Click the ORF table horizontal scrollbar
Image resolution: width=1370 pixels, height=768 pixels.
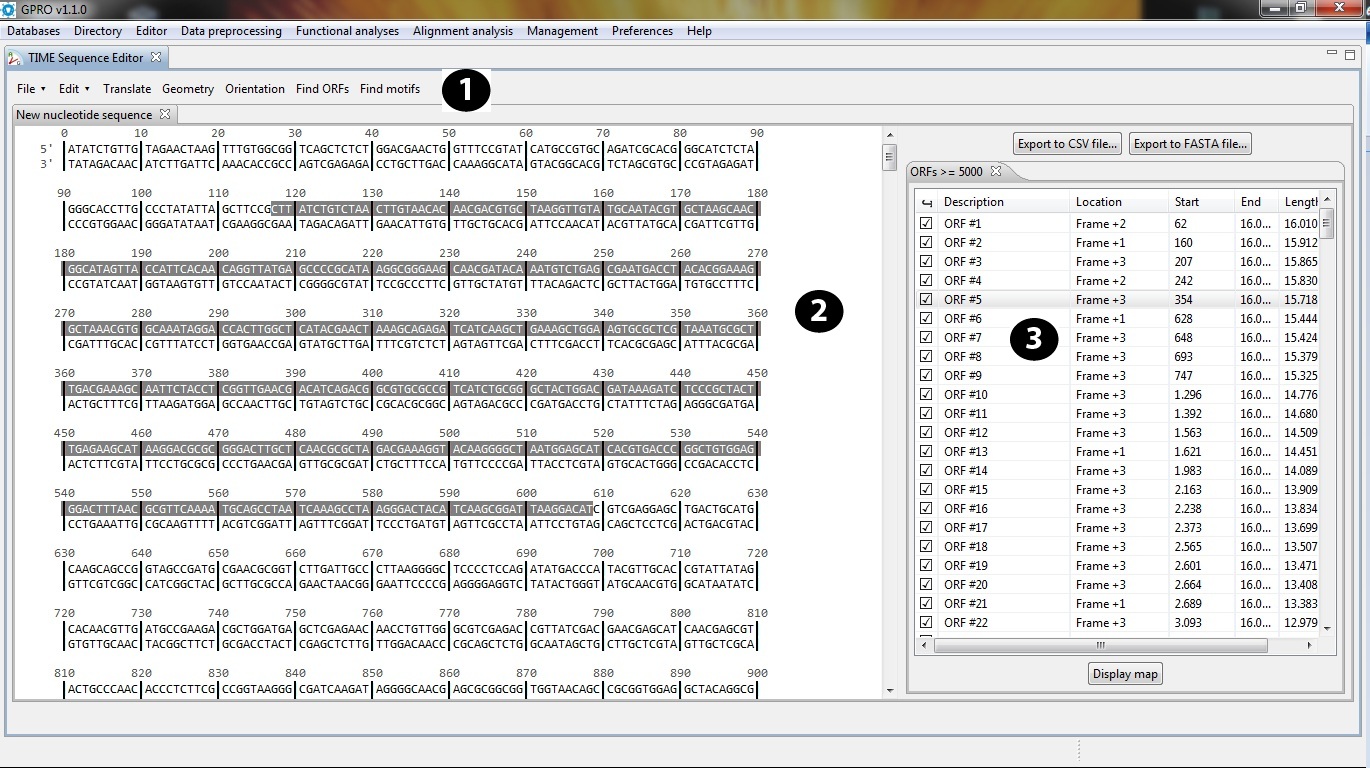(x=1100, y=646)
